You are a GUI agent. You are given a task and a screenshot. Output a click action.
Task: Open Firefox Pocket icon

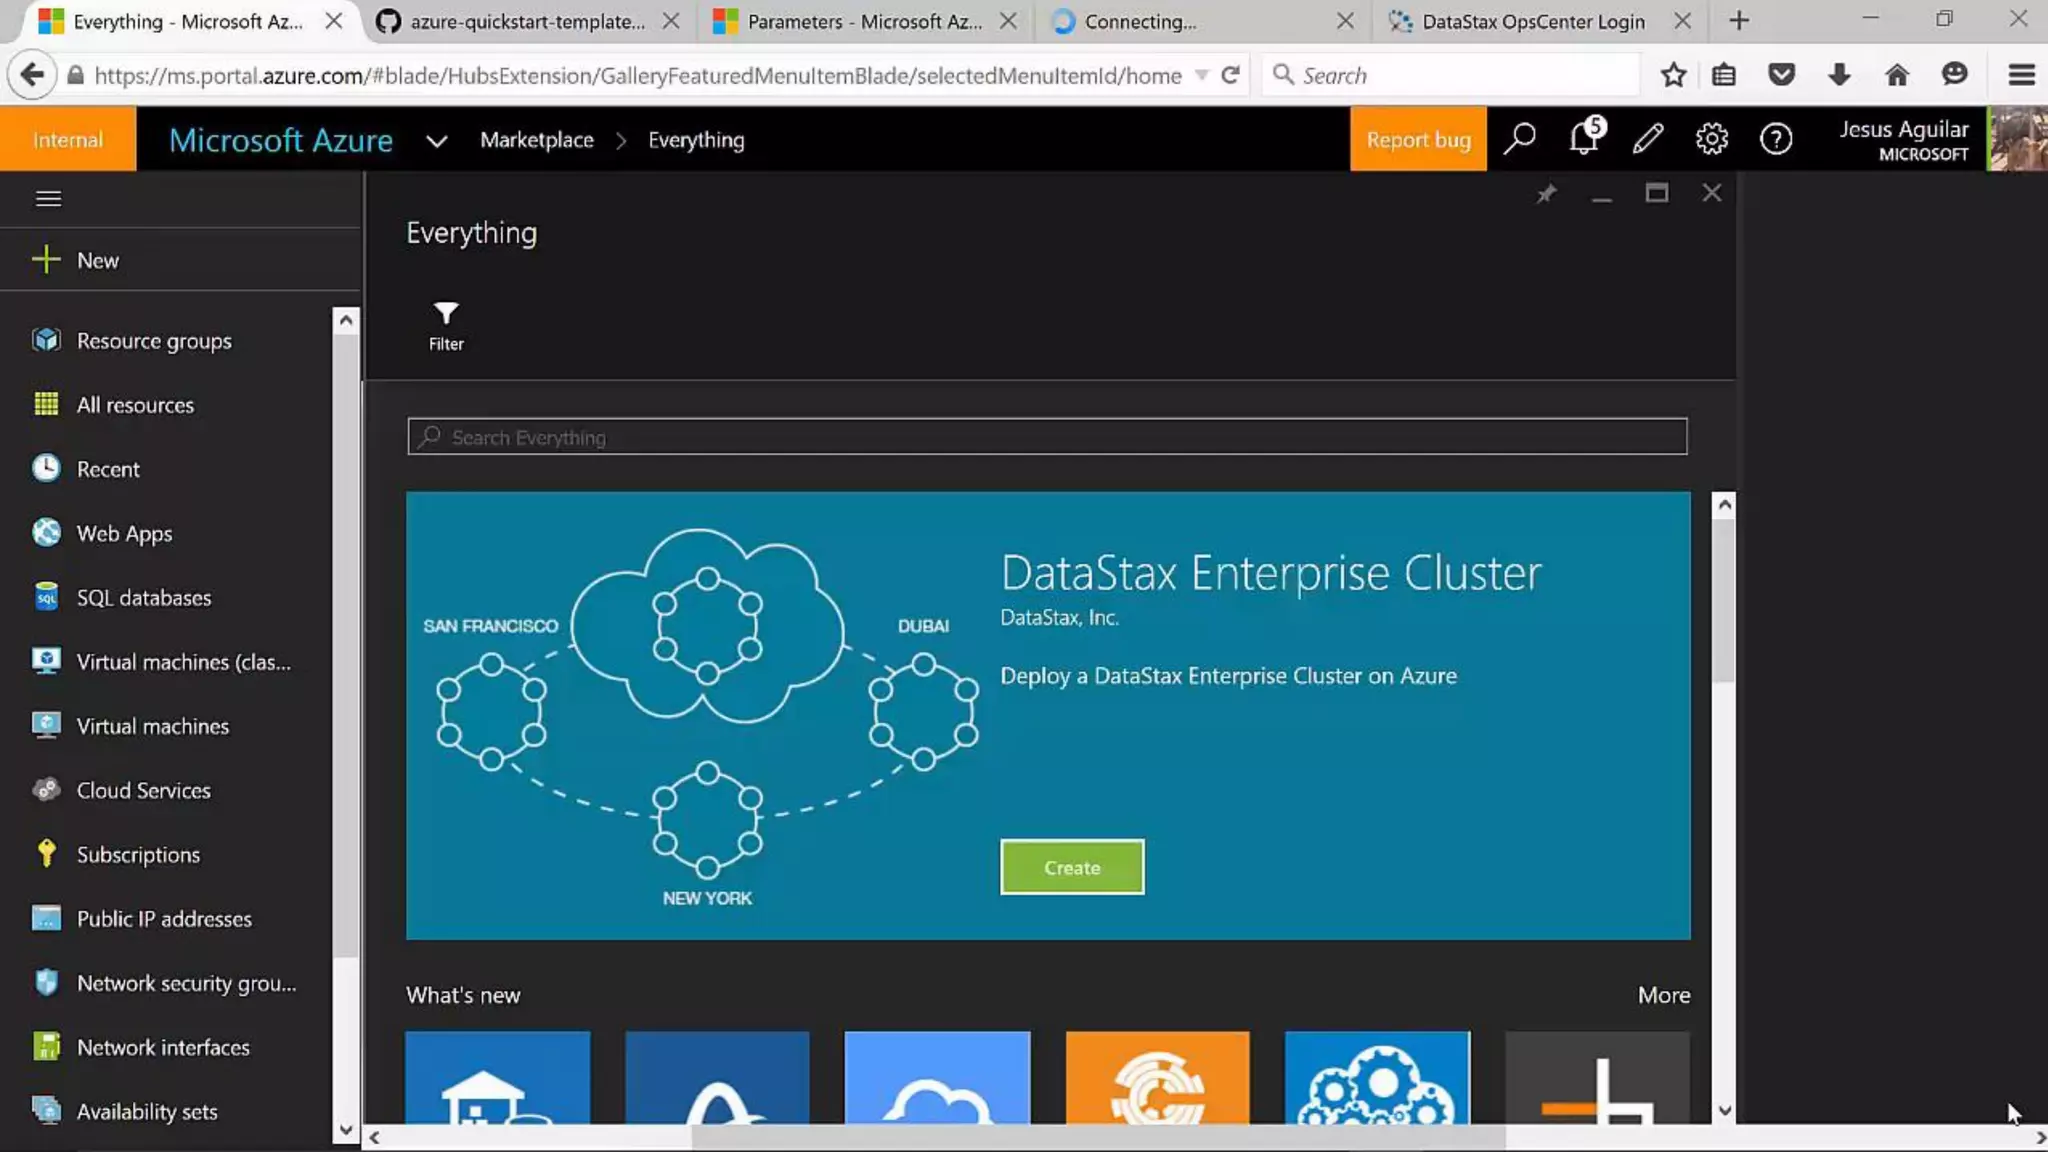[1781, 75]
